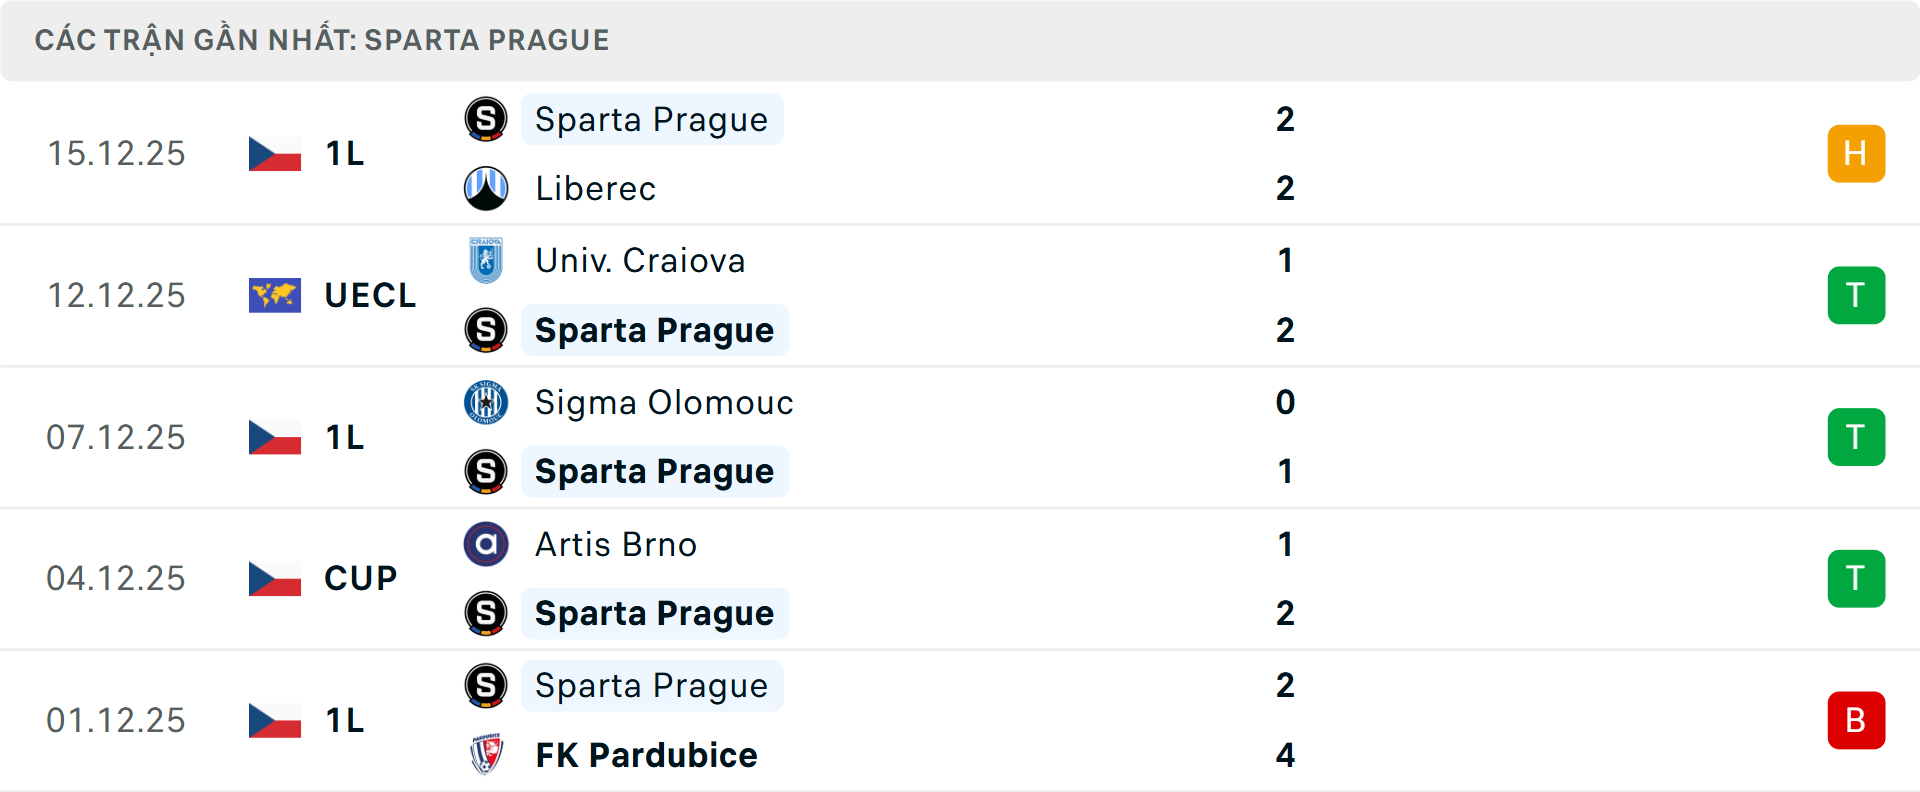Click the red B loss badge

click(1856, 720)
